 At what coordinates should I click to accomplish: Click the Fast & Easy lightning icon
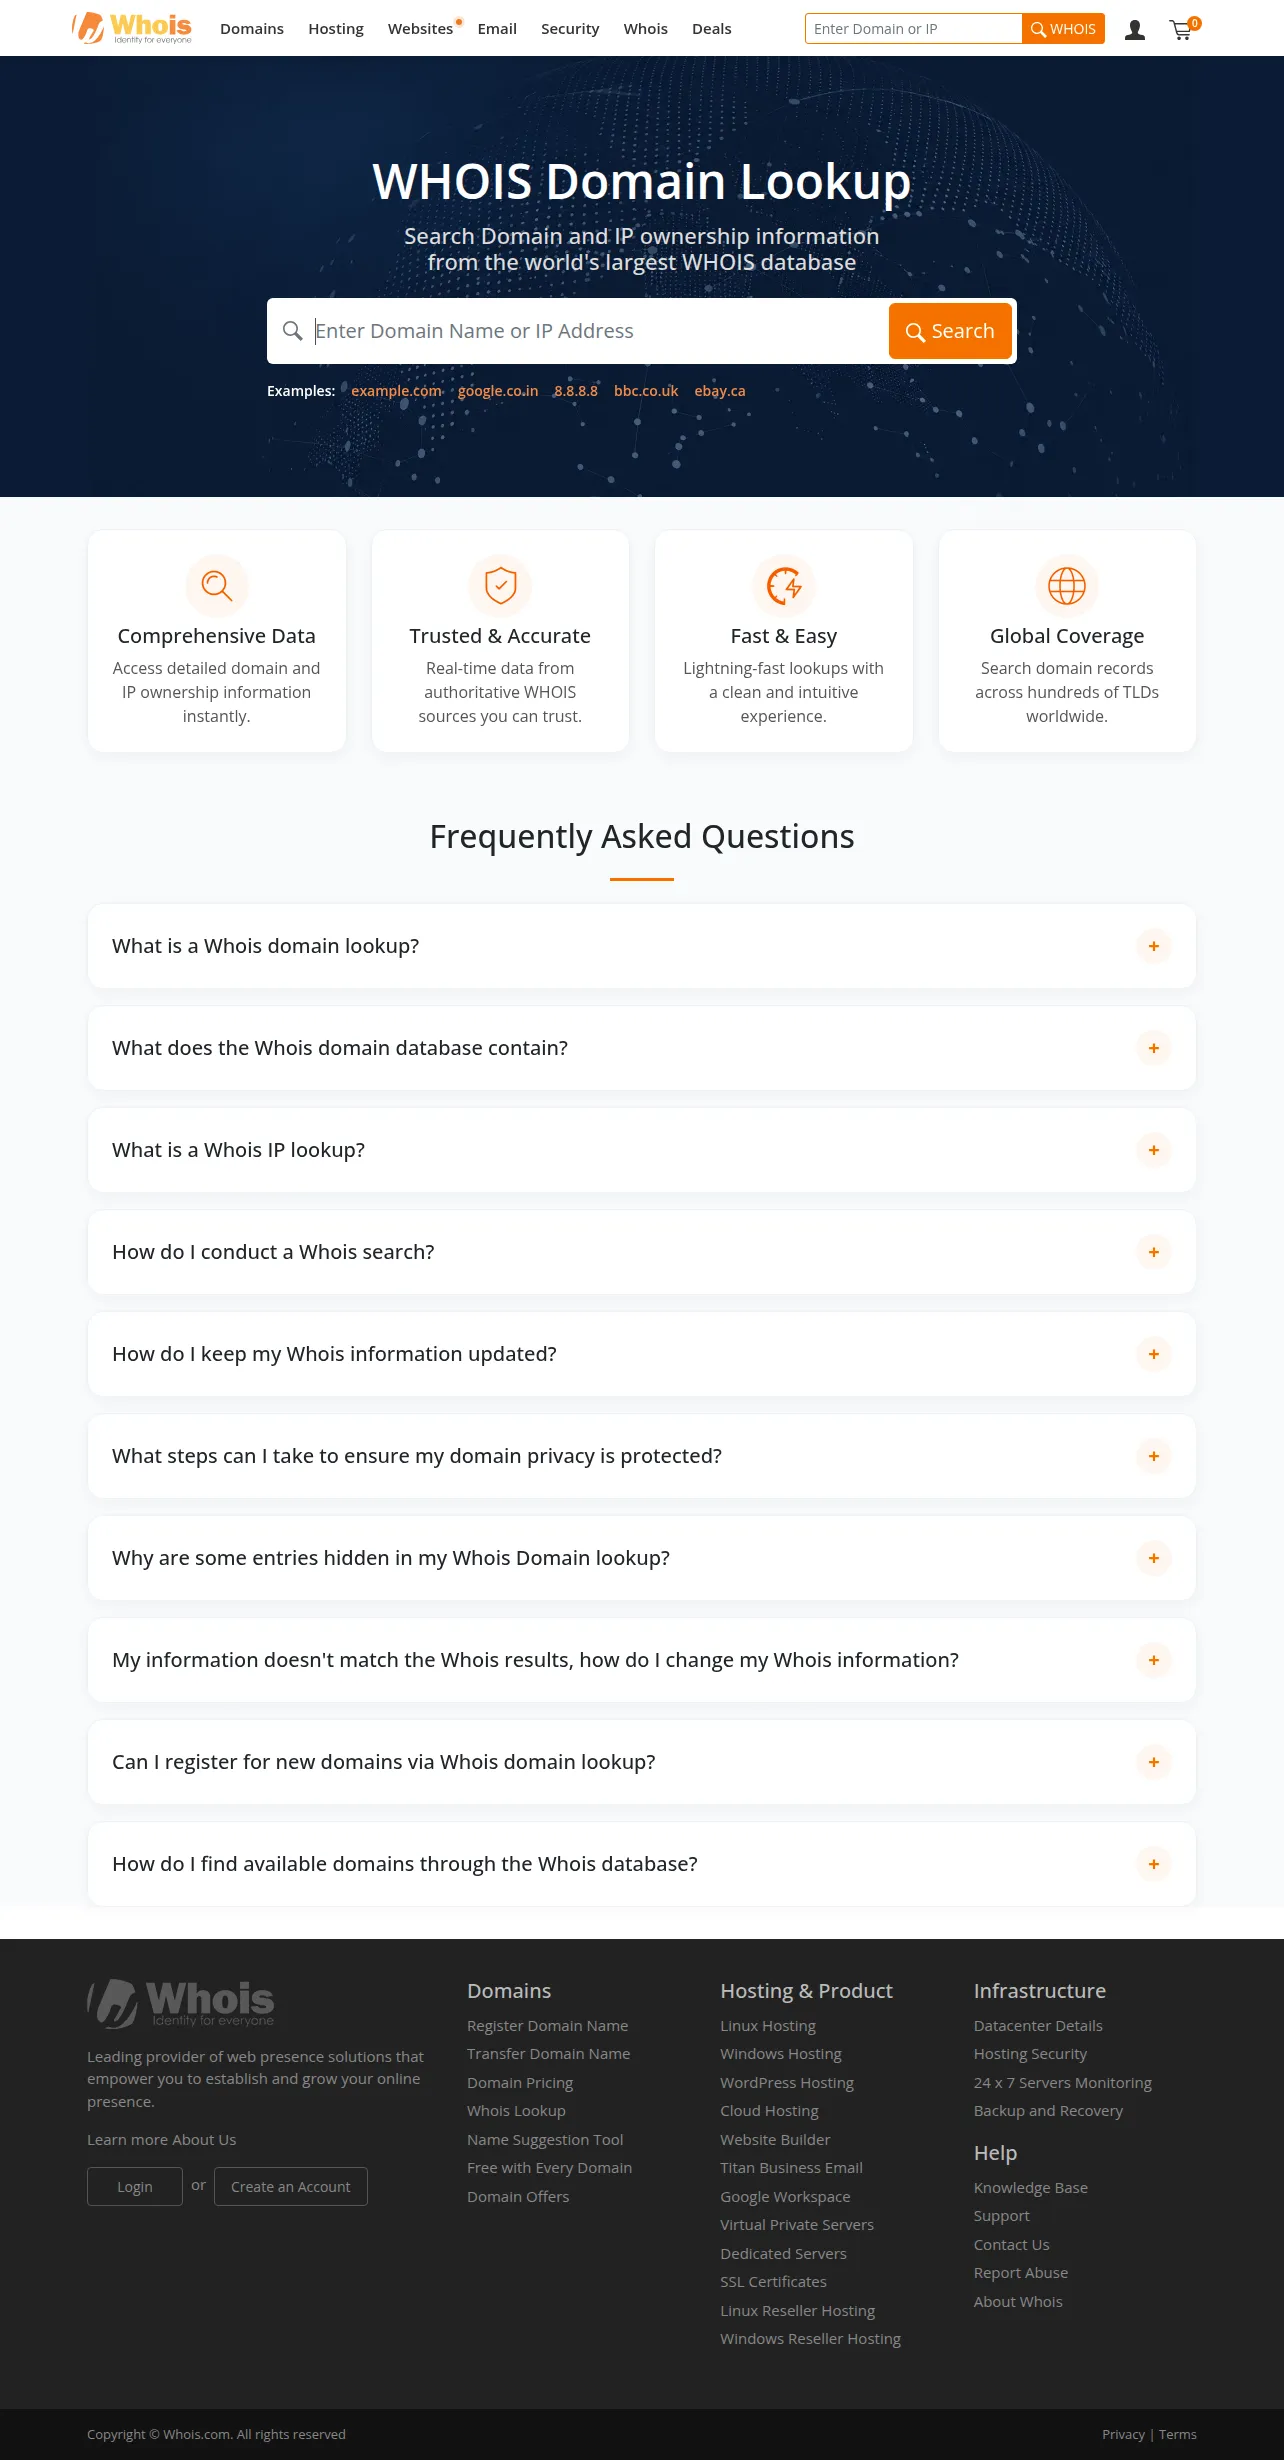pyautogui.click(x=784, y=586)
